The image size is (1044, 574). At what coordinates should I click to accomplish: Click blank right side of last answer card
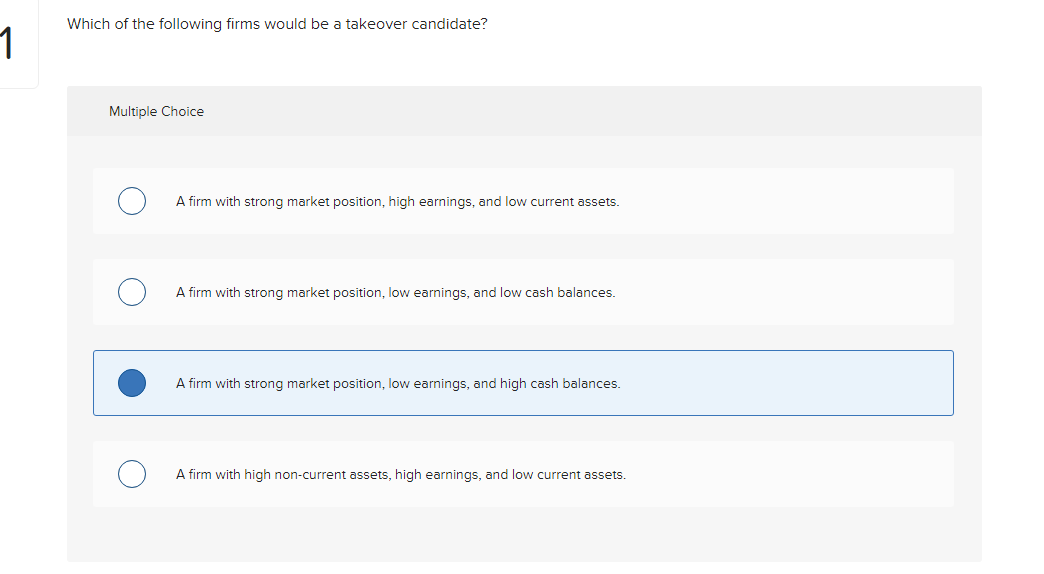pos(800,474)
